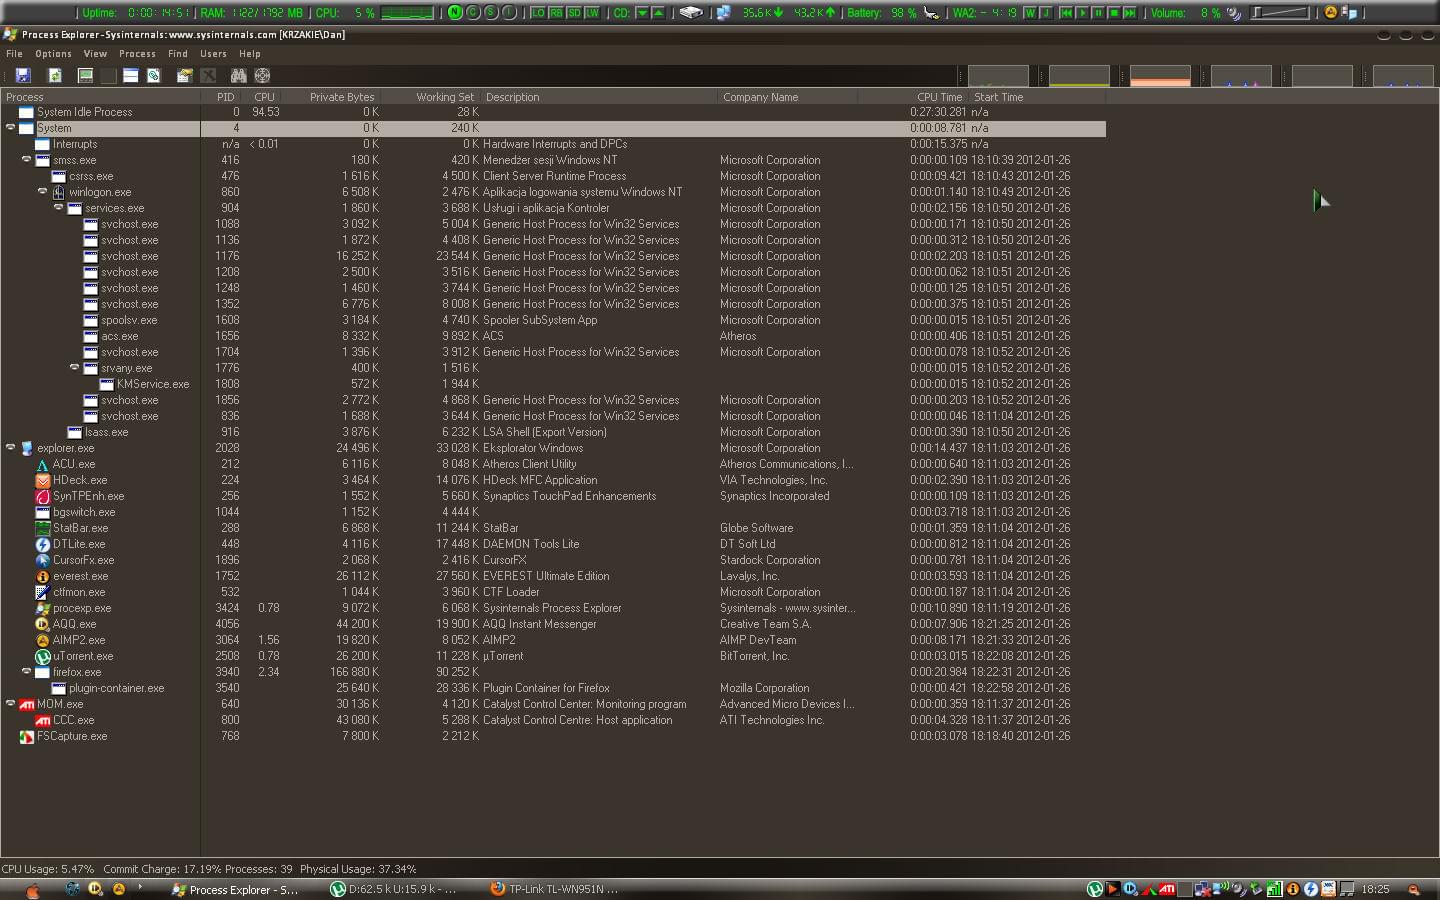Sort by the Working Set column header
The width and height of the screenshot is (1440, 900).
tap(432, 97)
